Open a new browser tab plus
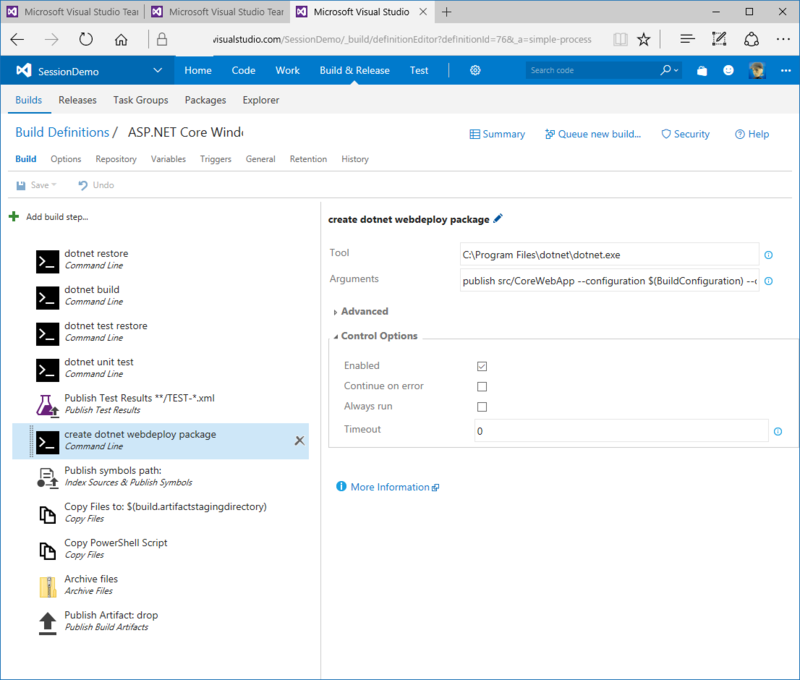This screenshot has width=800, height=680. click(x=446, y=12)
